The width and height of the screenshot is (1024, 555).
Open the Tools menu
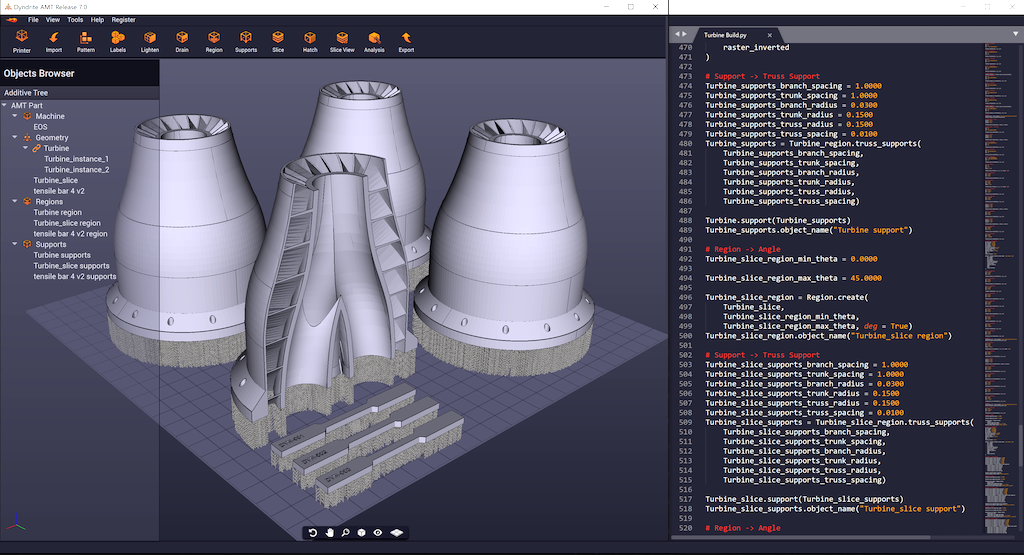click(75, 19)
